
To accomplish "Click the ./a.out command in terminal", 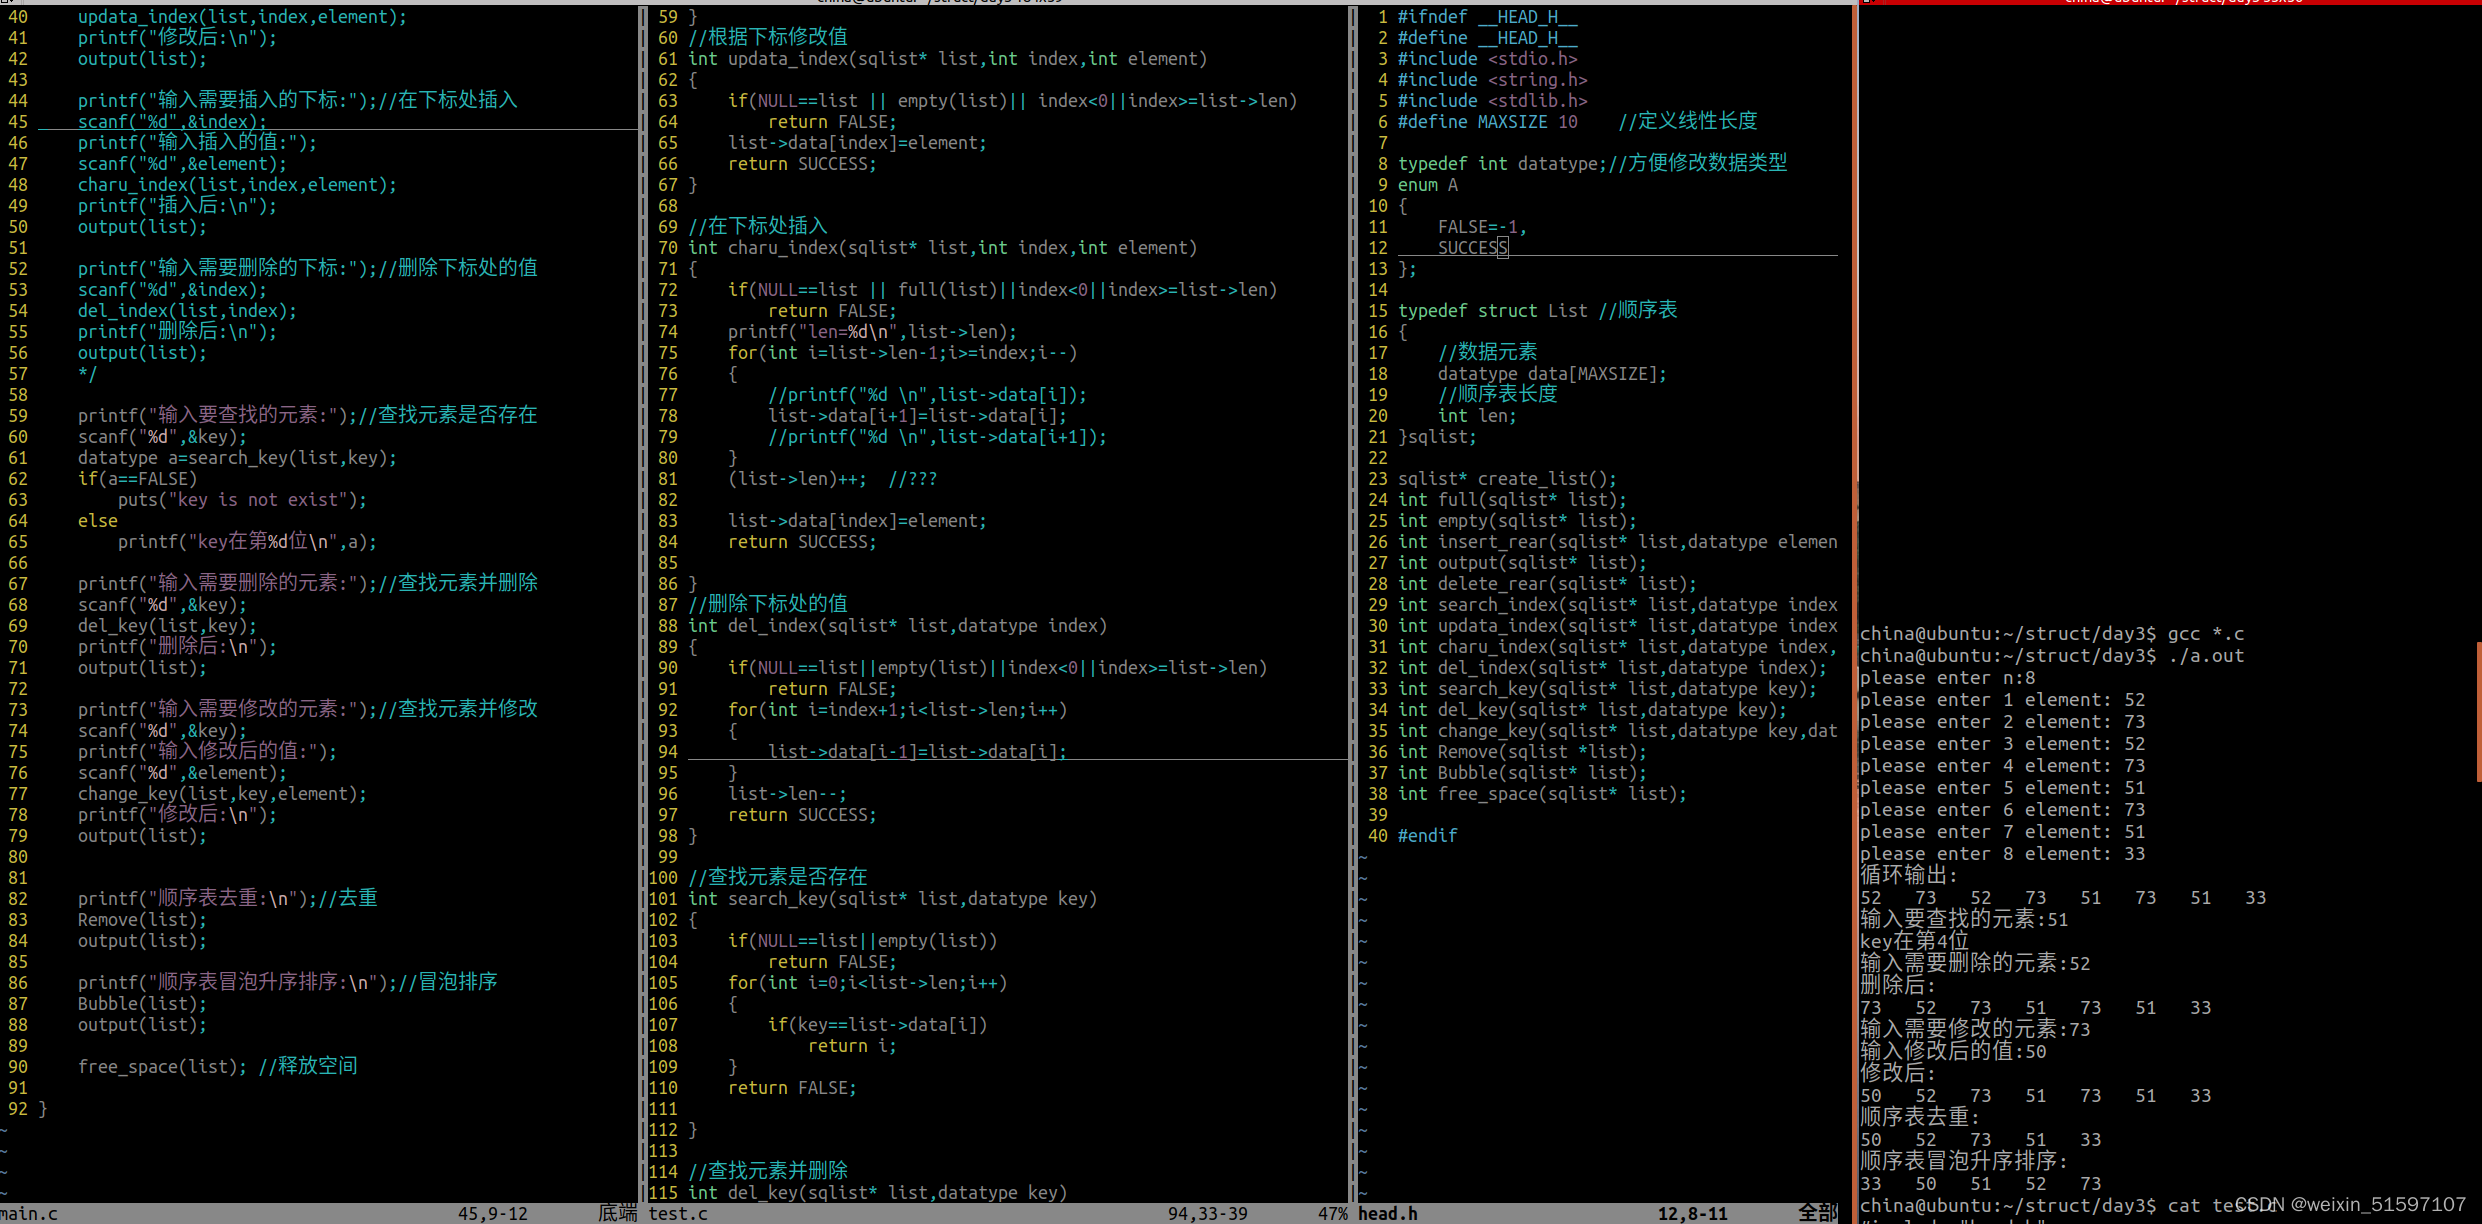I will 2206,656.
